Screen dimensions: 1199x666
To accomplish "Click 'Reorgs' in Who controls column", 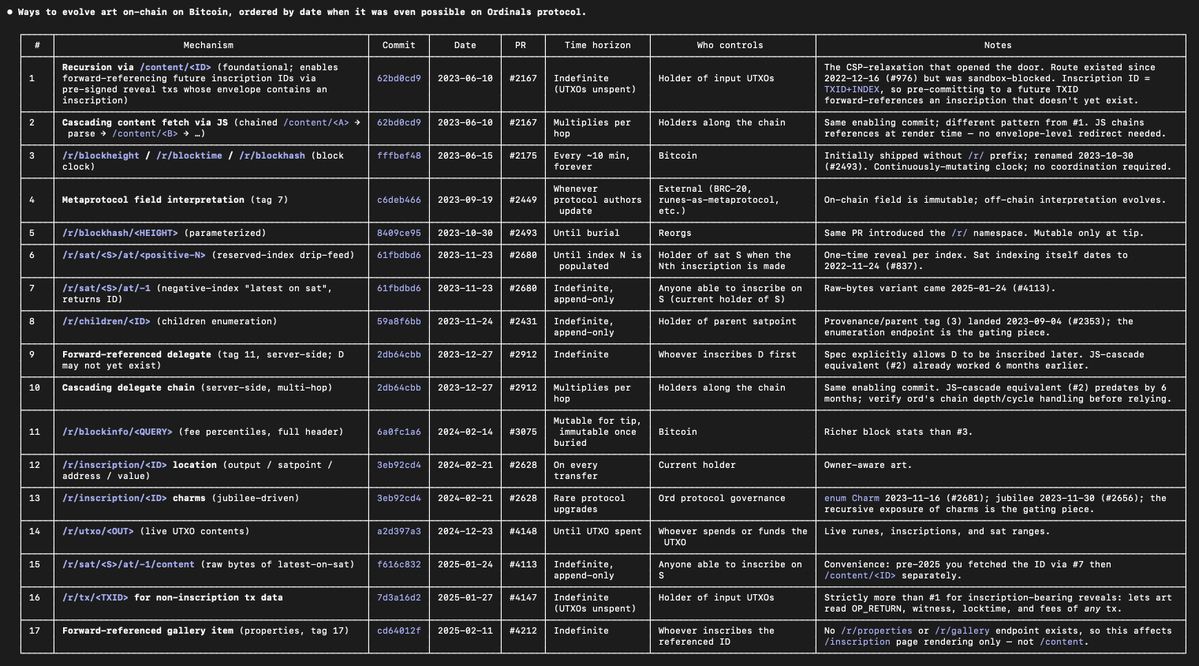I will [x=674, y=233].
